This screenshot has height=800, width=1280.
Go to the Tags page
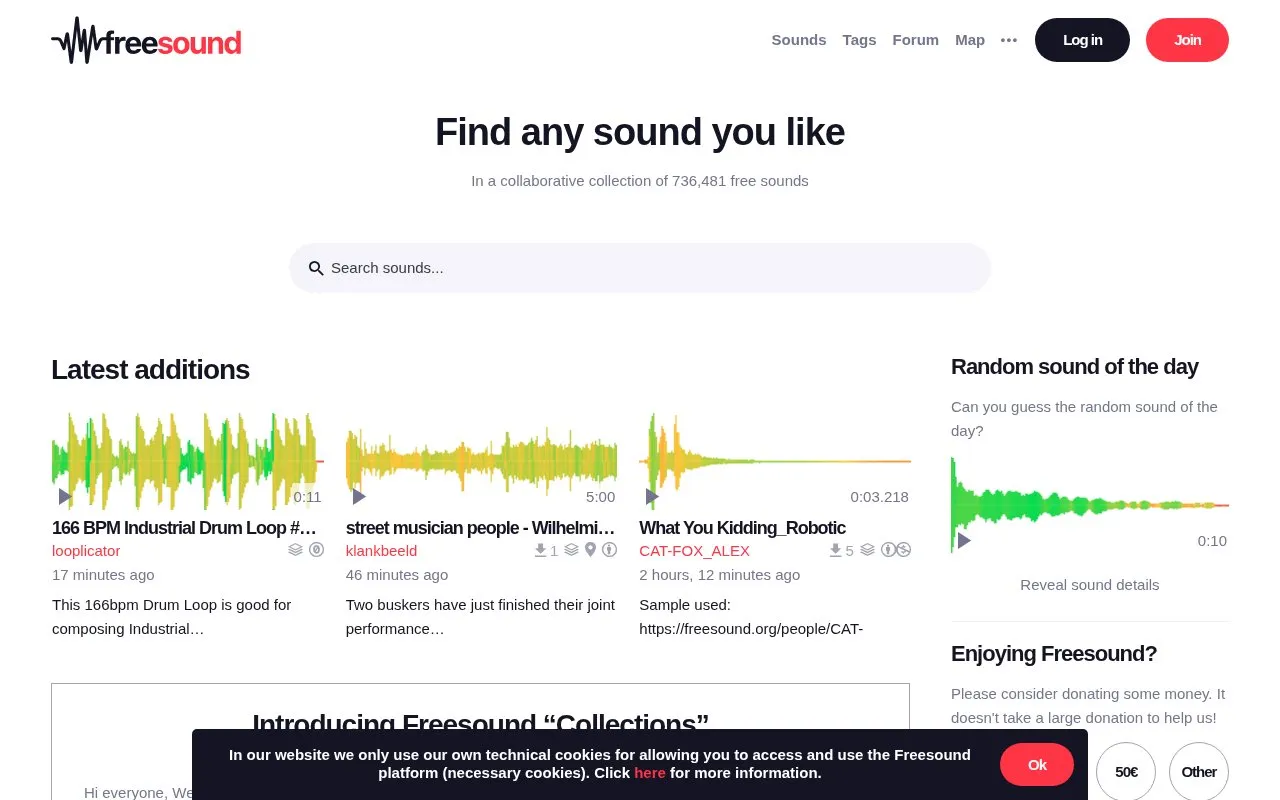(x=859, y=40)
